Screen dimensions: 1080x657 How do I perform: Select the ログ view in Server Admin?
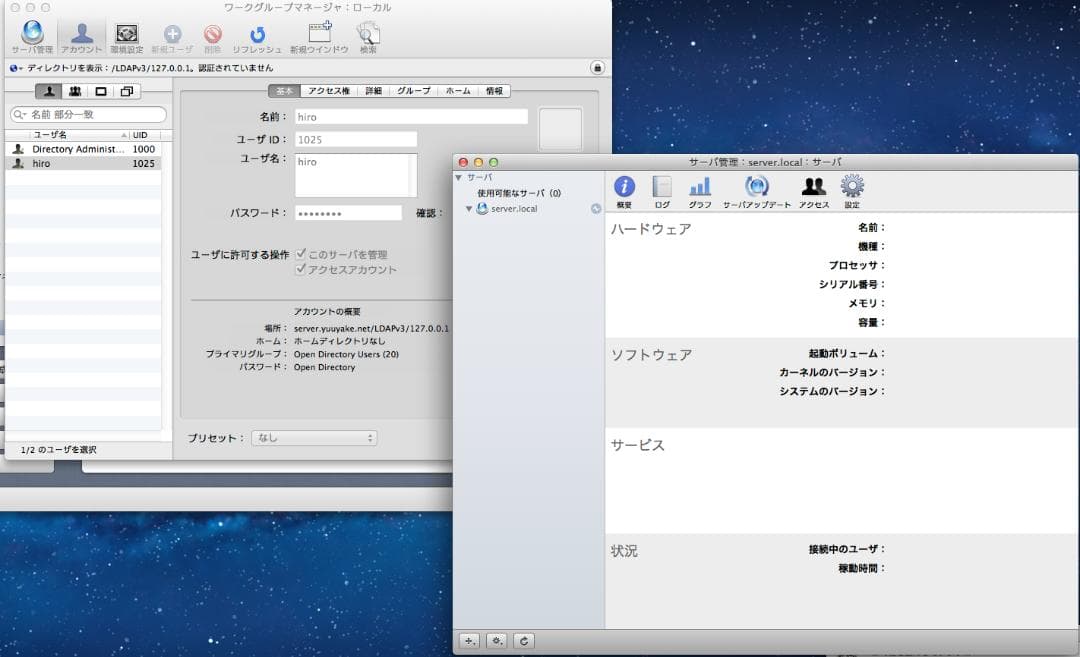click(x=660, y=189)
